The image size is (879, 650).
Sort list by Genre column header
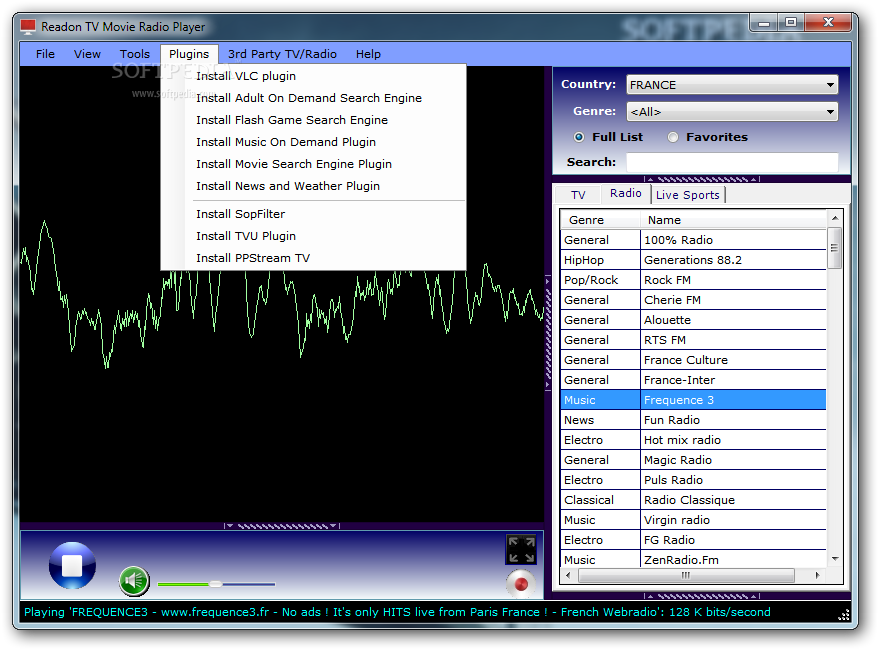tap(600, 220)
